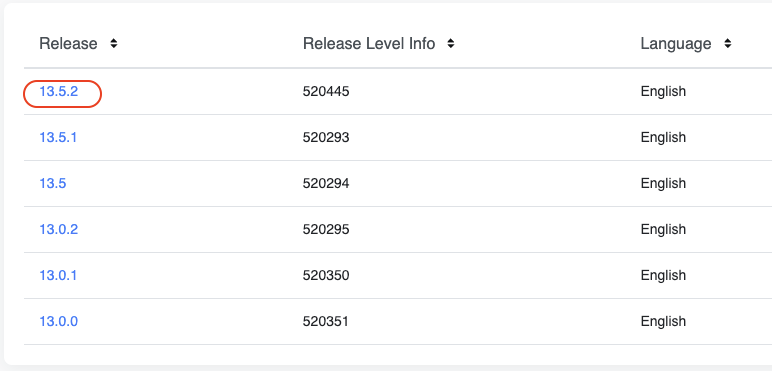
Task: Sort table by Release column arrow icon
Action: [x=114, y=44]
